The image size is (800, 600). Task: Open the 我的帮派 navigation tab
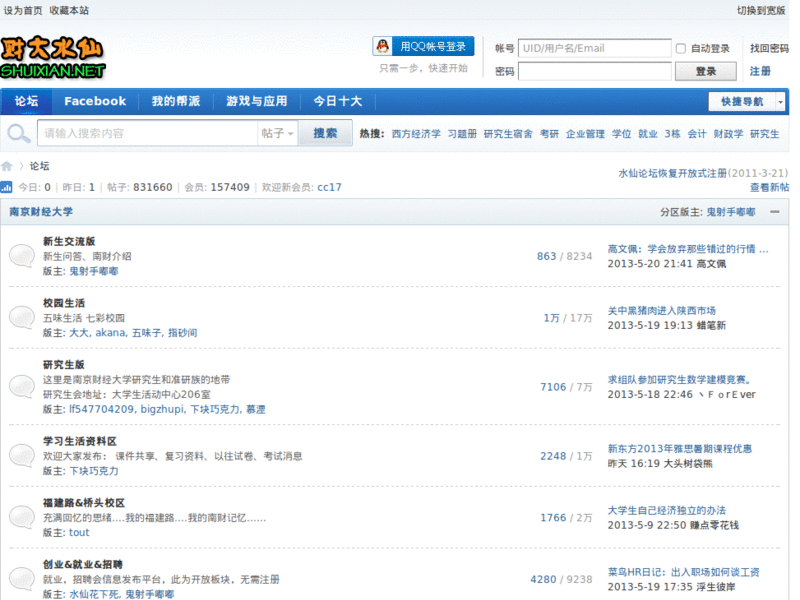(x=176, y=101)
